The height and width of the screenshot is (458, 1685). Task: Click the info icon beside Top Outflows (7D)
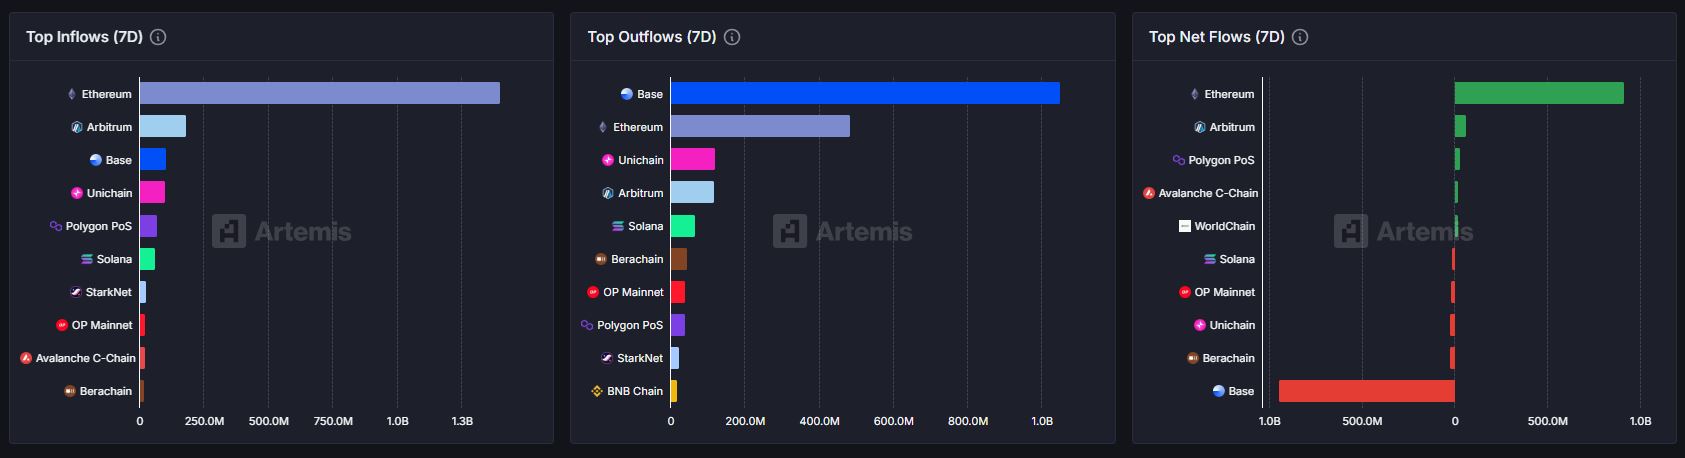732,37
